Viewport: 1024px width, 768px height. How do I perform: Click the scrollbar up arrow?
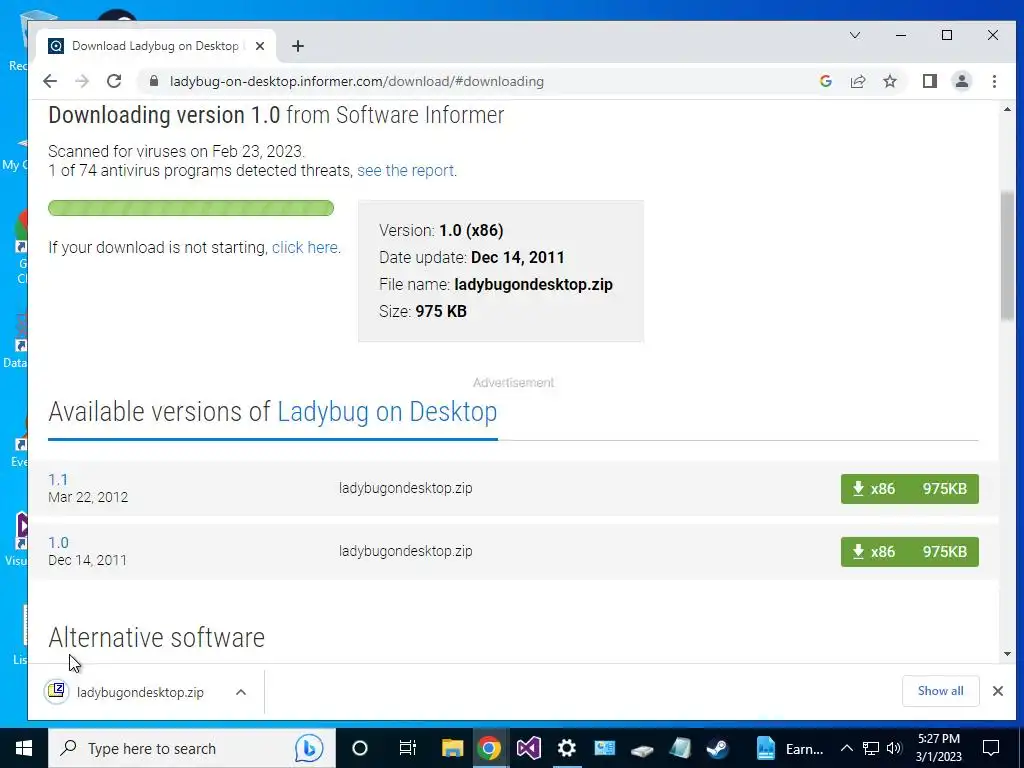(x=1006, y=109)
